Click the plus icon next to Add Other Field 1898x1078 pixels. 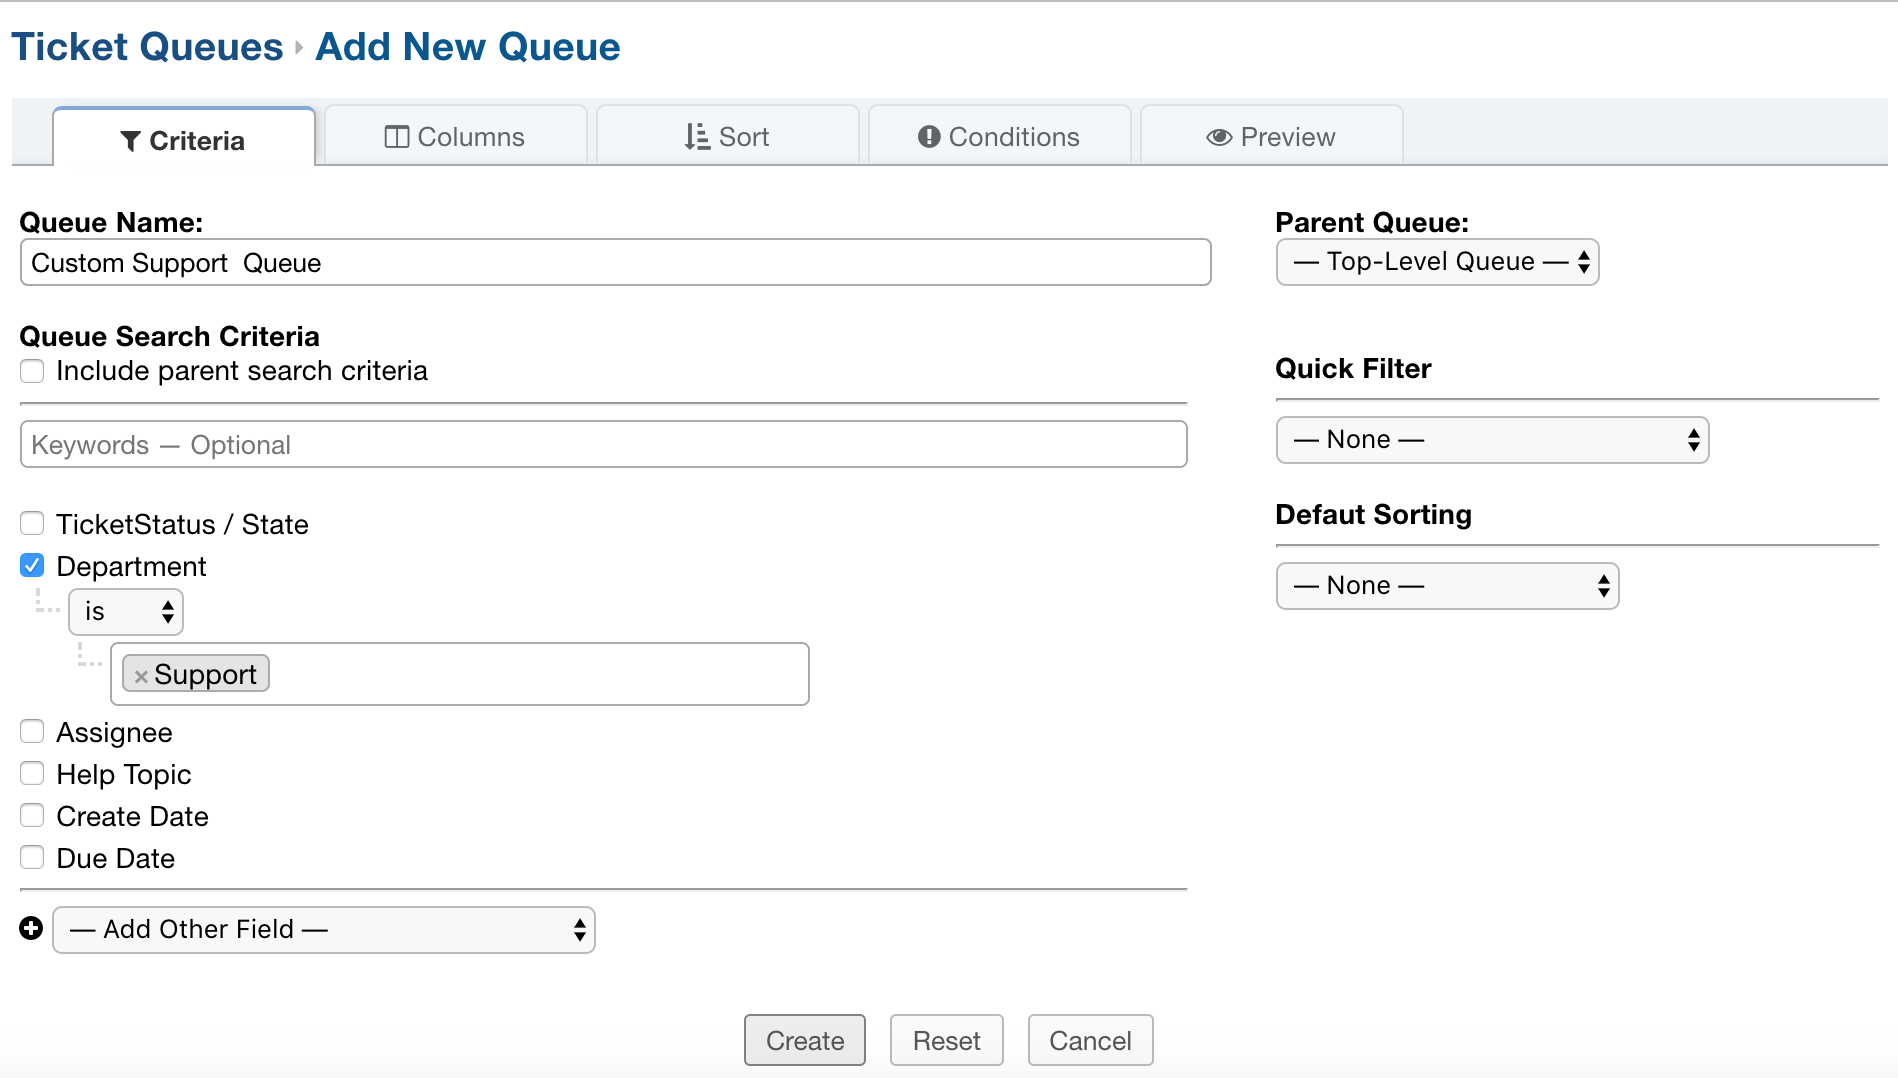tap(30, 928)
